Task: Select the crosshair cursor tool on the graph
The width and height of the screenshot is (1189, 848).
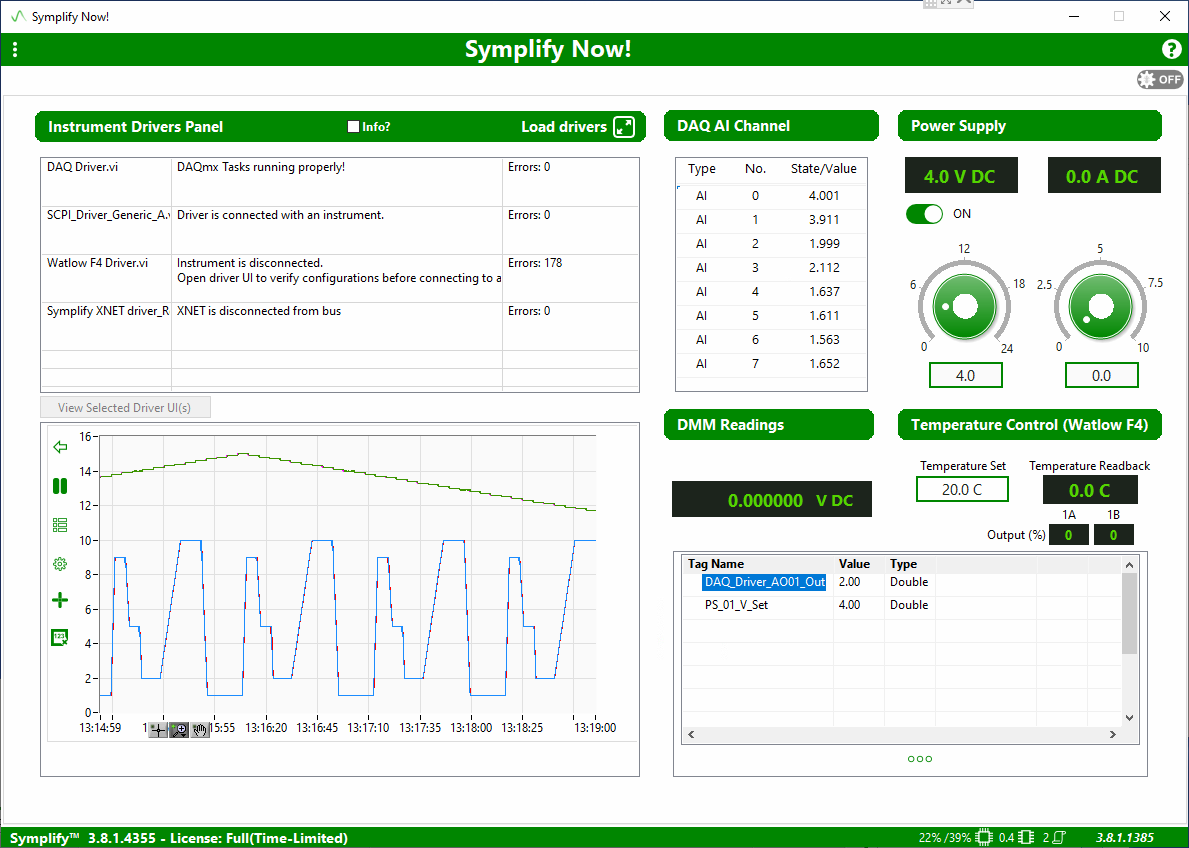Action: tap(158, 729)
